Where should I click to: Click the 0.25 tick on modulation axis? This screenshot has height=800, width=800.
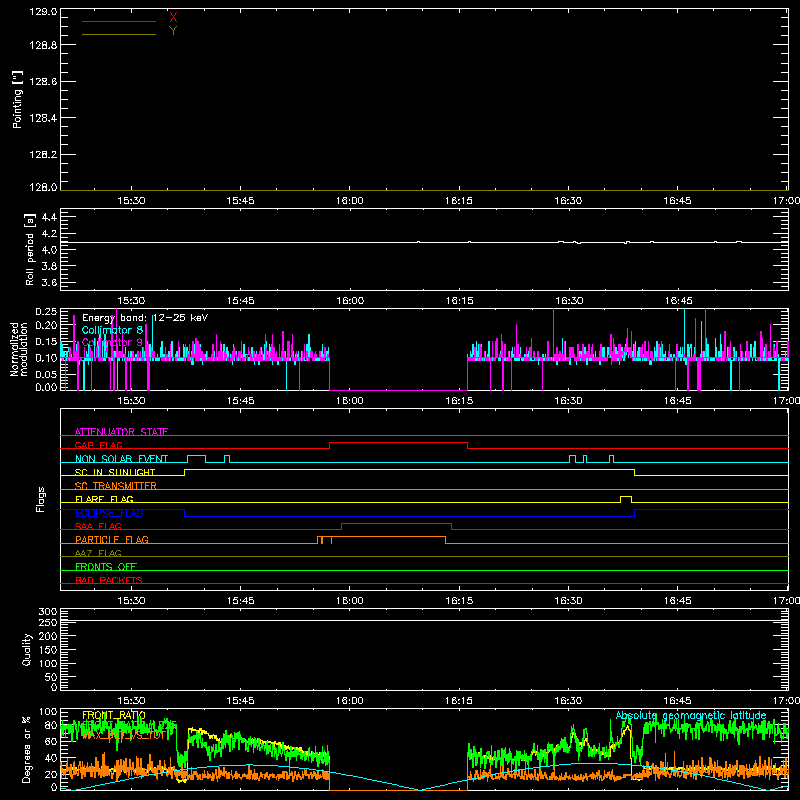(x=46, y=312)
